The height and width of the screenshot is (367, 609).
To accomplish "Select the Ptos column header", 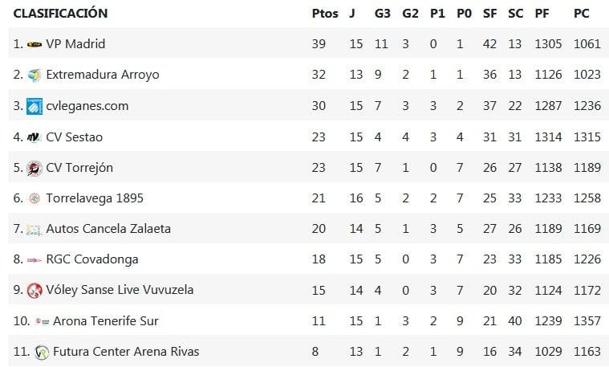I will coord(325,14).
